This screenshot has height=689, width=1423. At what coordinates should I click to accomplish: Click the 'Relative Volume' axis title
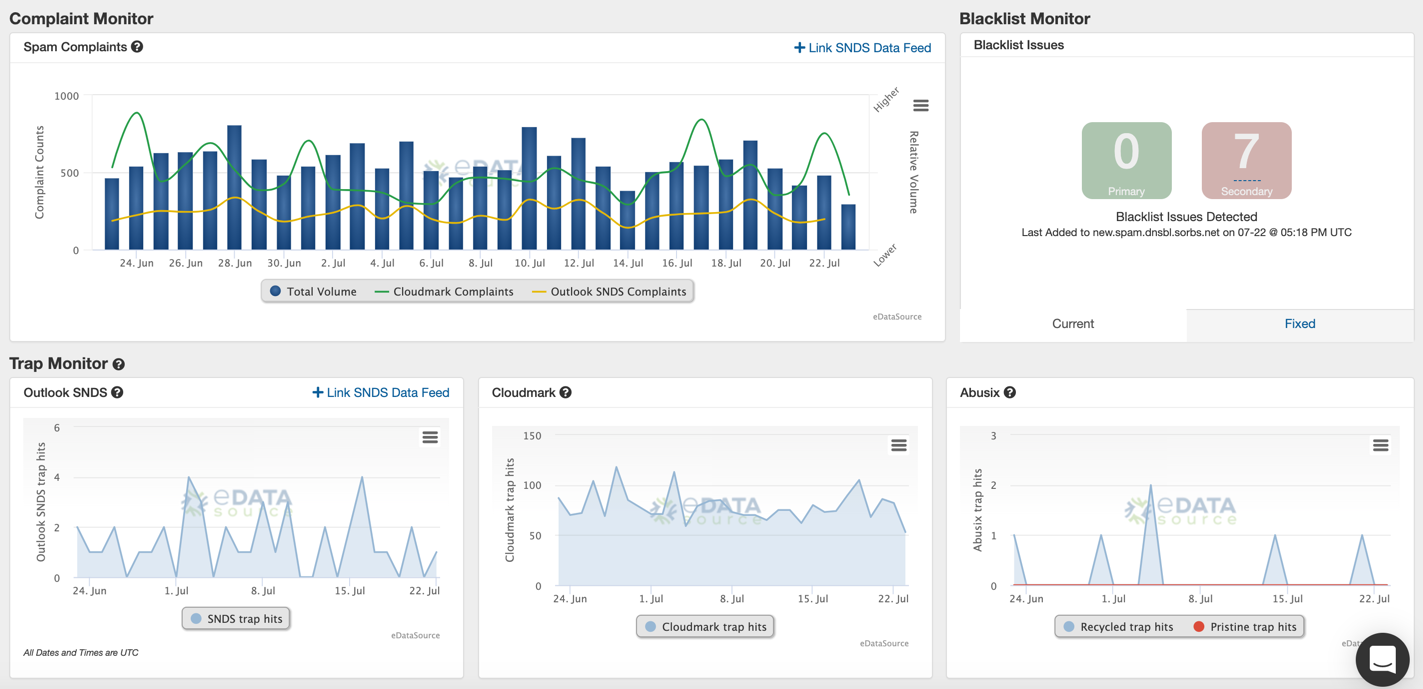[x=914, y=172]
